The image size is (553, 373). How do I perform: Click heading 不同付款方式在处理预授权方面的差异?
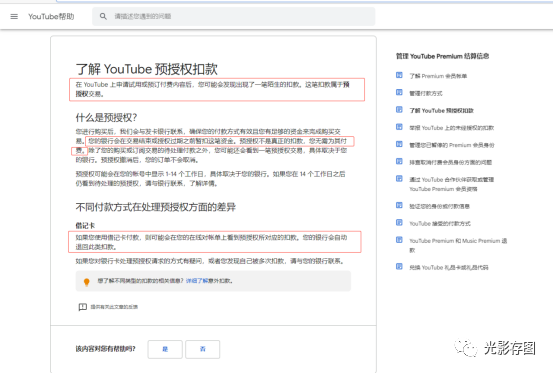[156, 207]
